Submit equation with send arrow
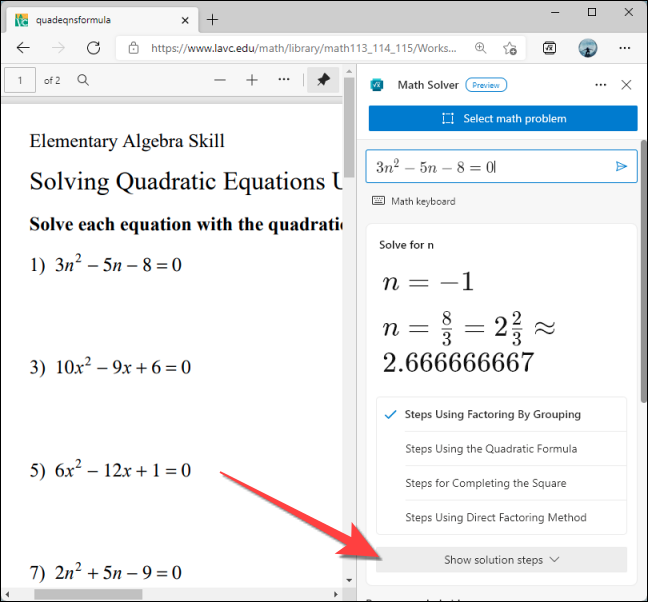 pyautogui.click(x=621, y=167)
